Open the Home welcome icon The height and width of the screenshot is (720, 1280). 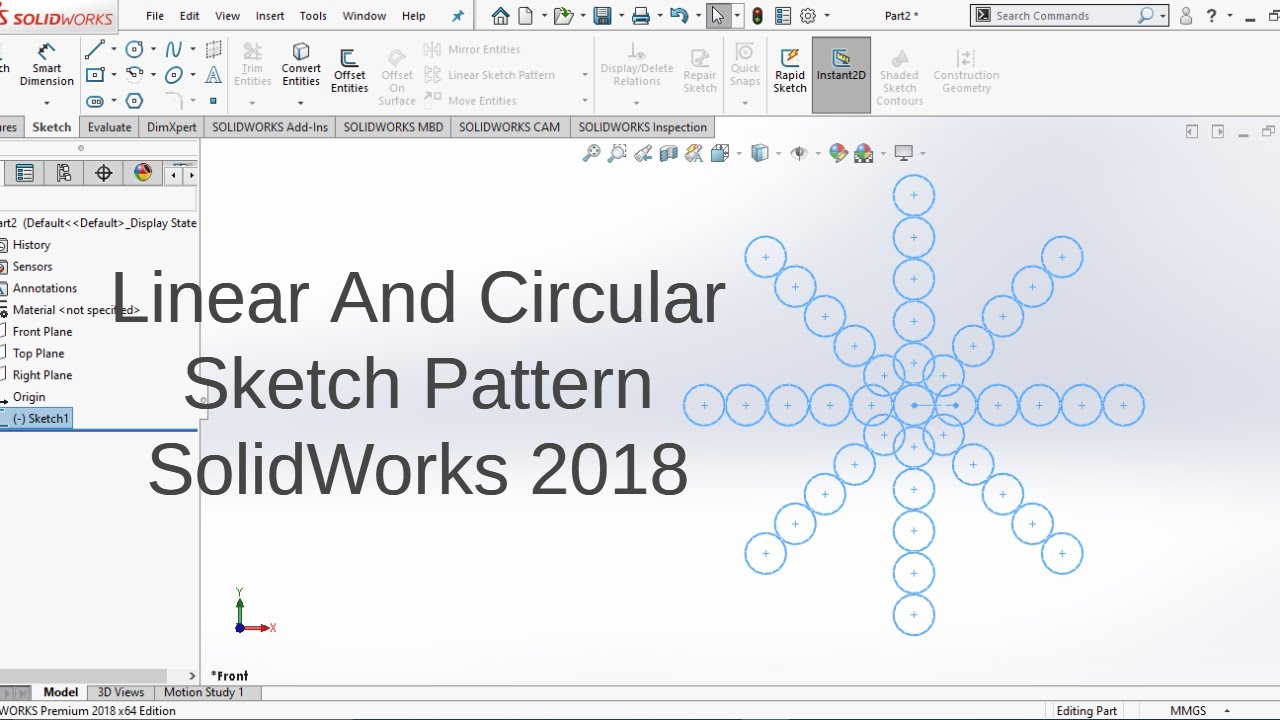[501, 16]
